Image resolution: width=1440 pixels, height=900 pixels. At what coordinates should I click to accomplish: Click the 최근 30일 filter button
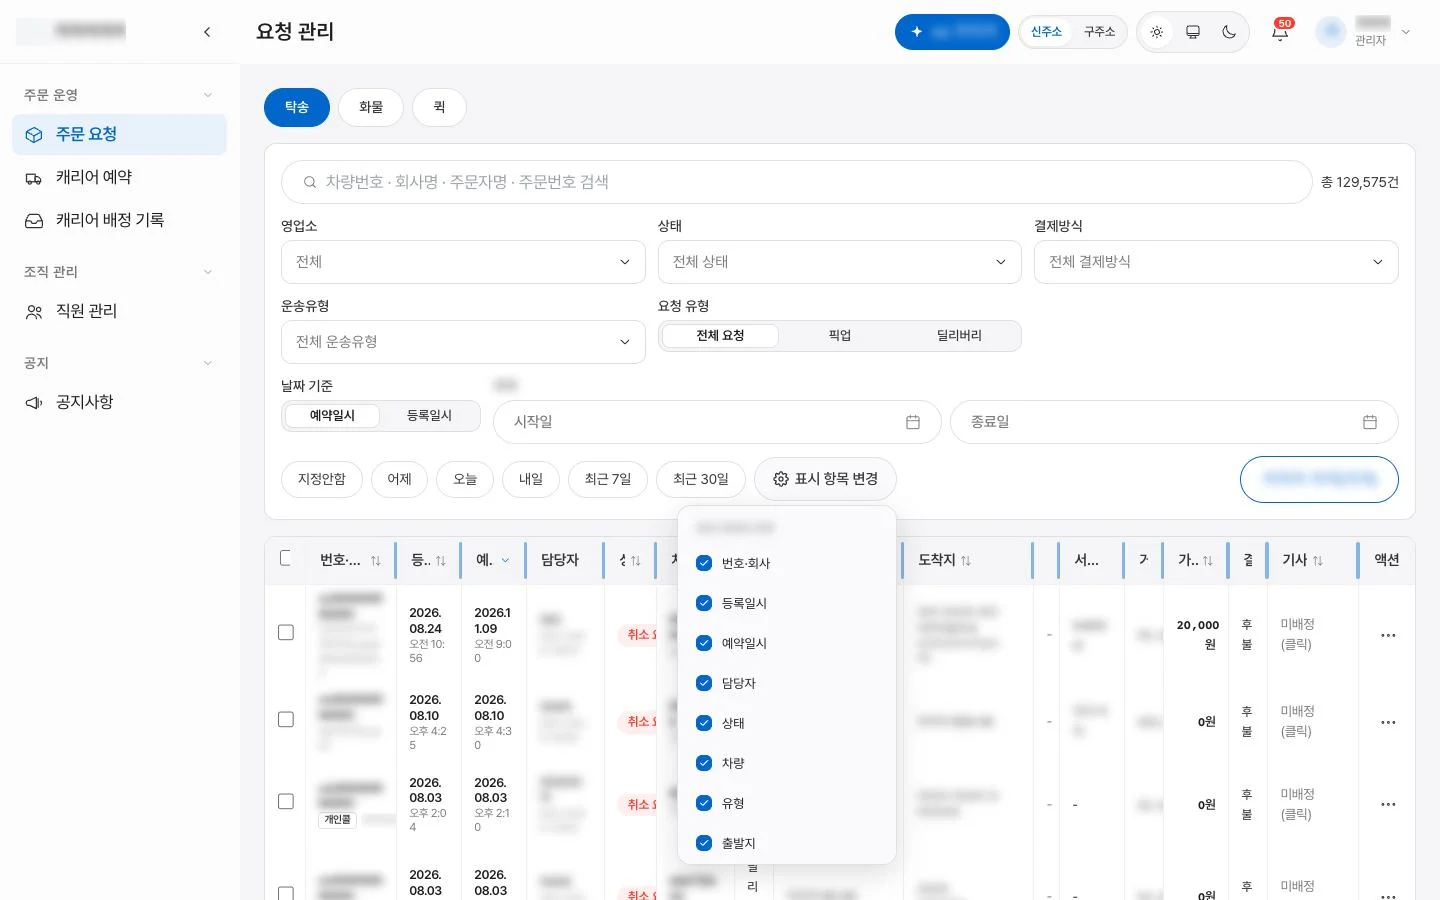[x=701, y=479]
